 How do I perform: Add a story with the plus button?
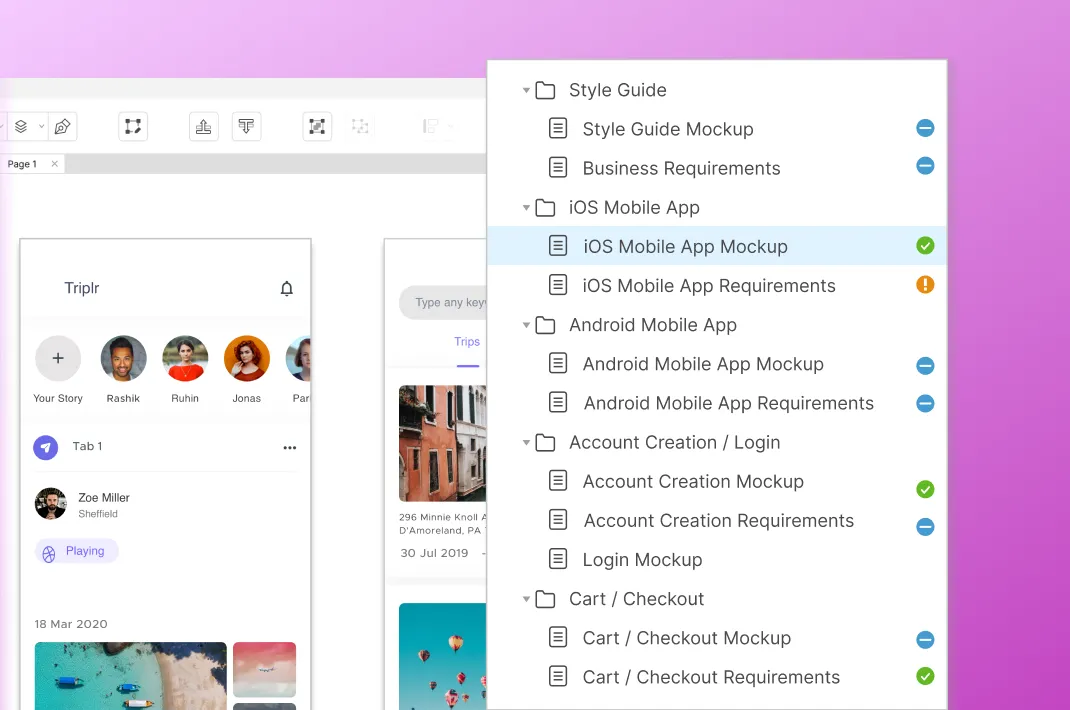58,358
